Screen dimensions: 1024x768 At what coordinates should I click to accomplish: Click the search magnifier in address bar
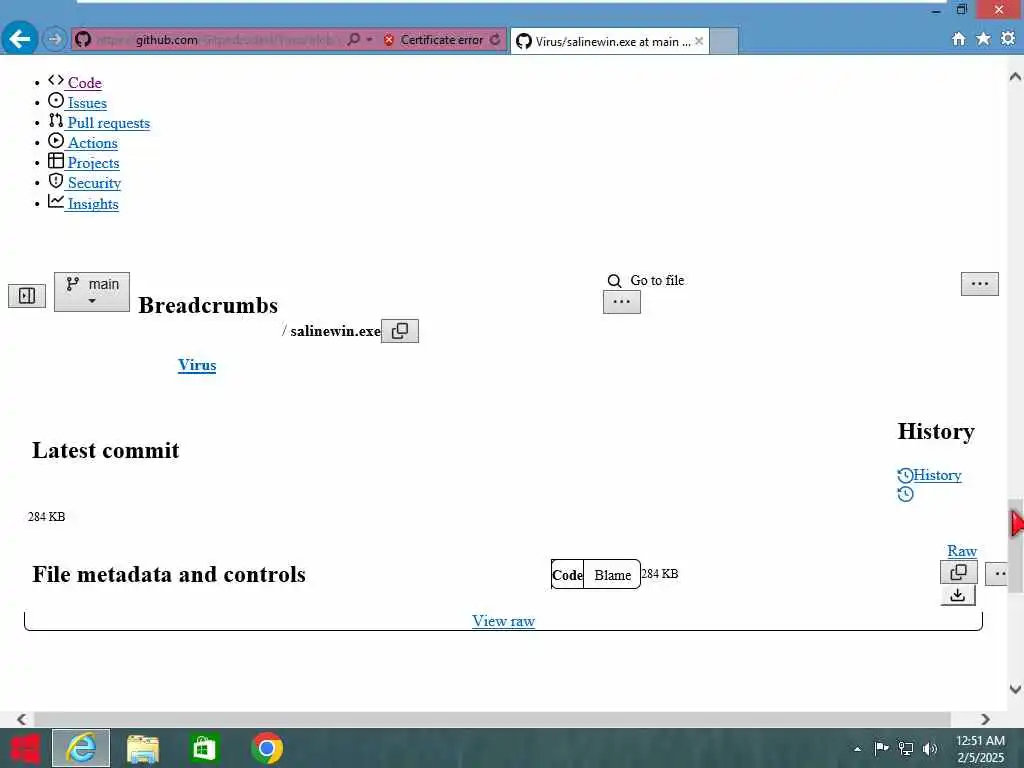[353, 40]
